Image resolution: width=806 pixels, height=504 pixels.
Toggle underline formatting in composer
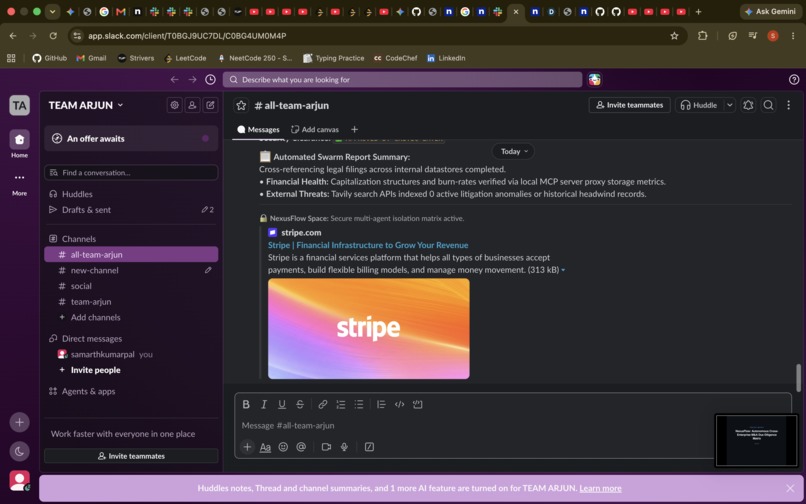click(282, 404)
